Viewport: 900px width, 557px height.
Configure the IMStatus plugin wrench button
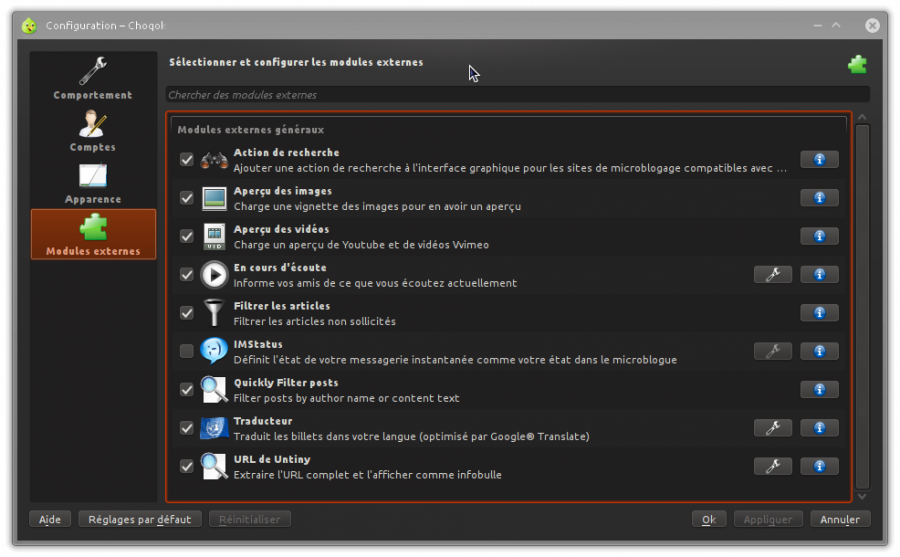click(773, 351)
